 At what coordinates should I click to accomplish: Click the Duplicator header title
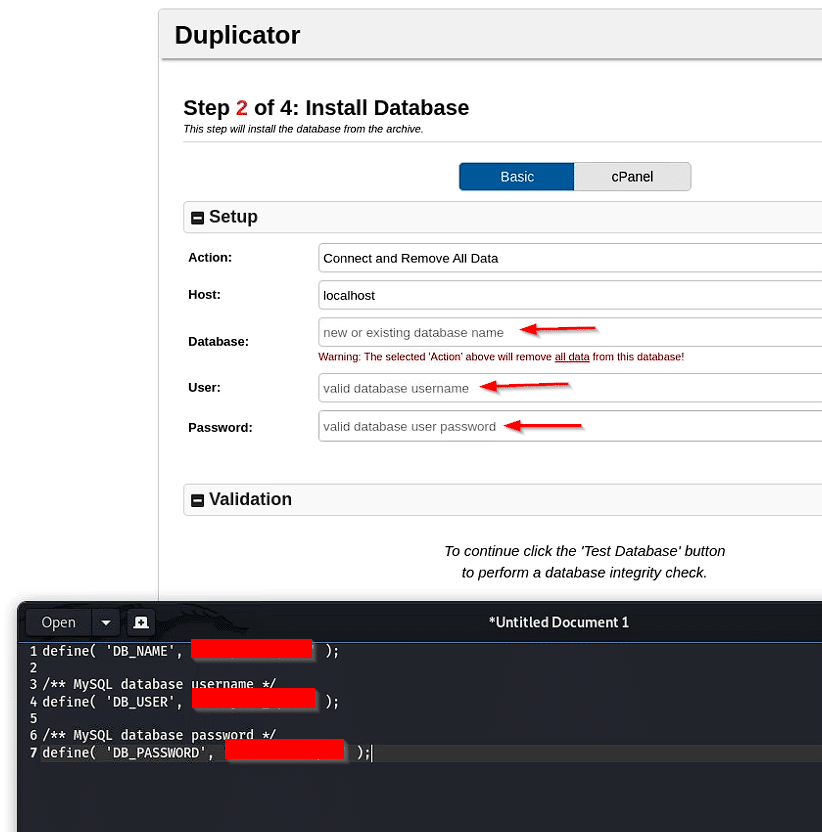click(x=237, y=35)
